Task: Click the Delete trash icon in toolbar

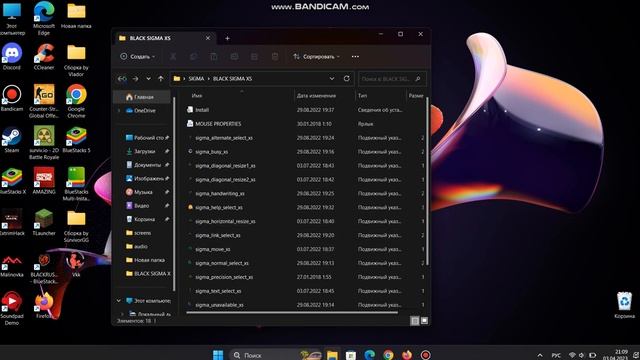Action: pos(275,57)
